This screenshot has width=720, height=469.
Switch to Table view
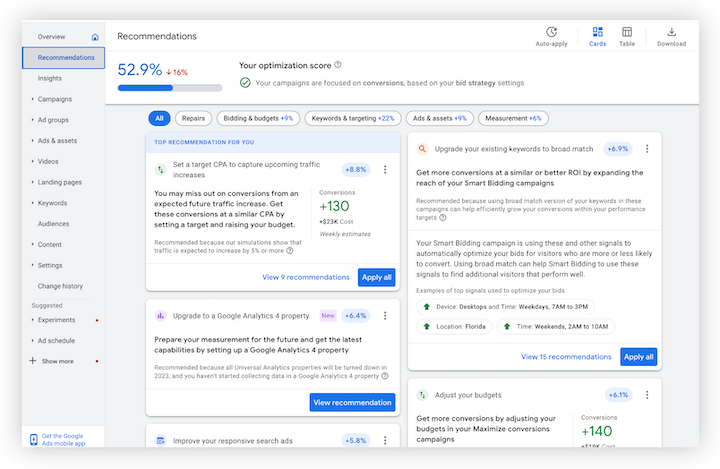click(x=627, y=33)
